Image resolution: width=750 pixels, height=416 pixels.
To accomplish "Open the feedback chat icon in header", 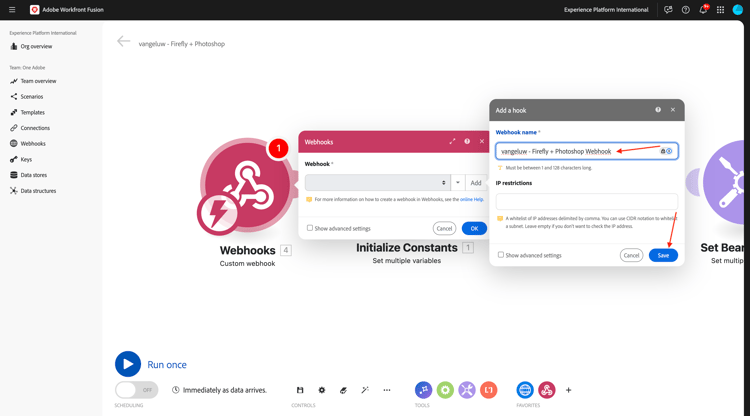I will point(668,10).
